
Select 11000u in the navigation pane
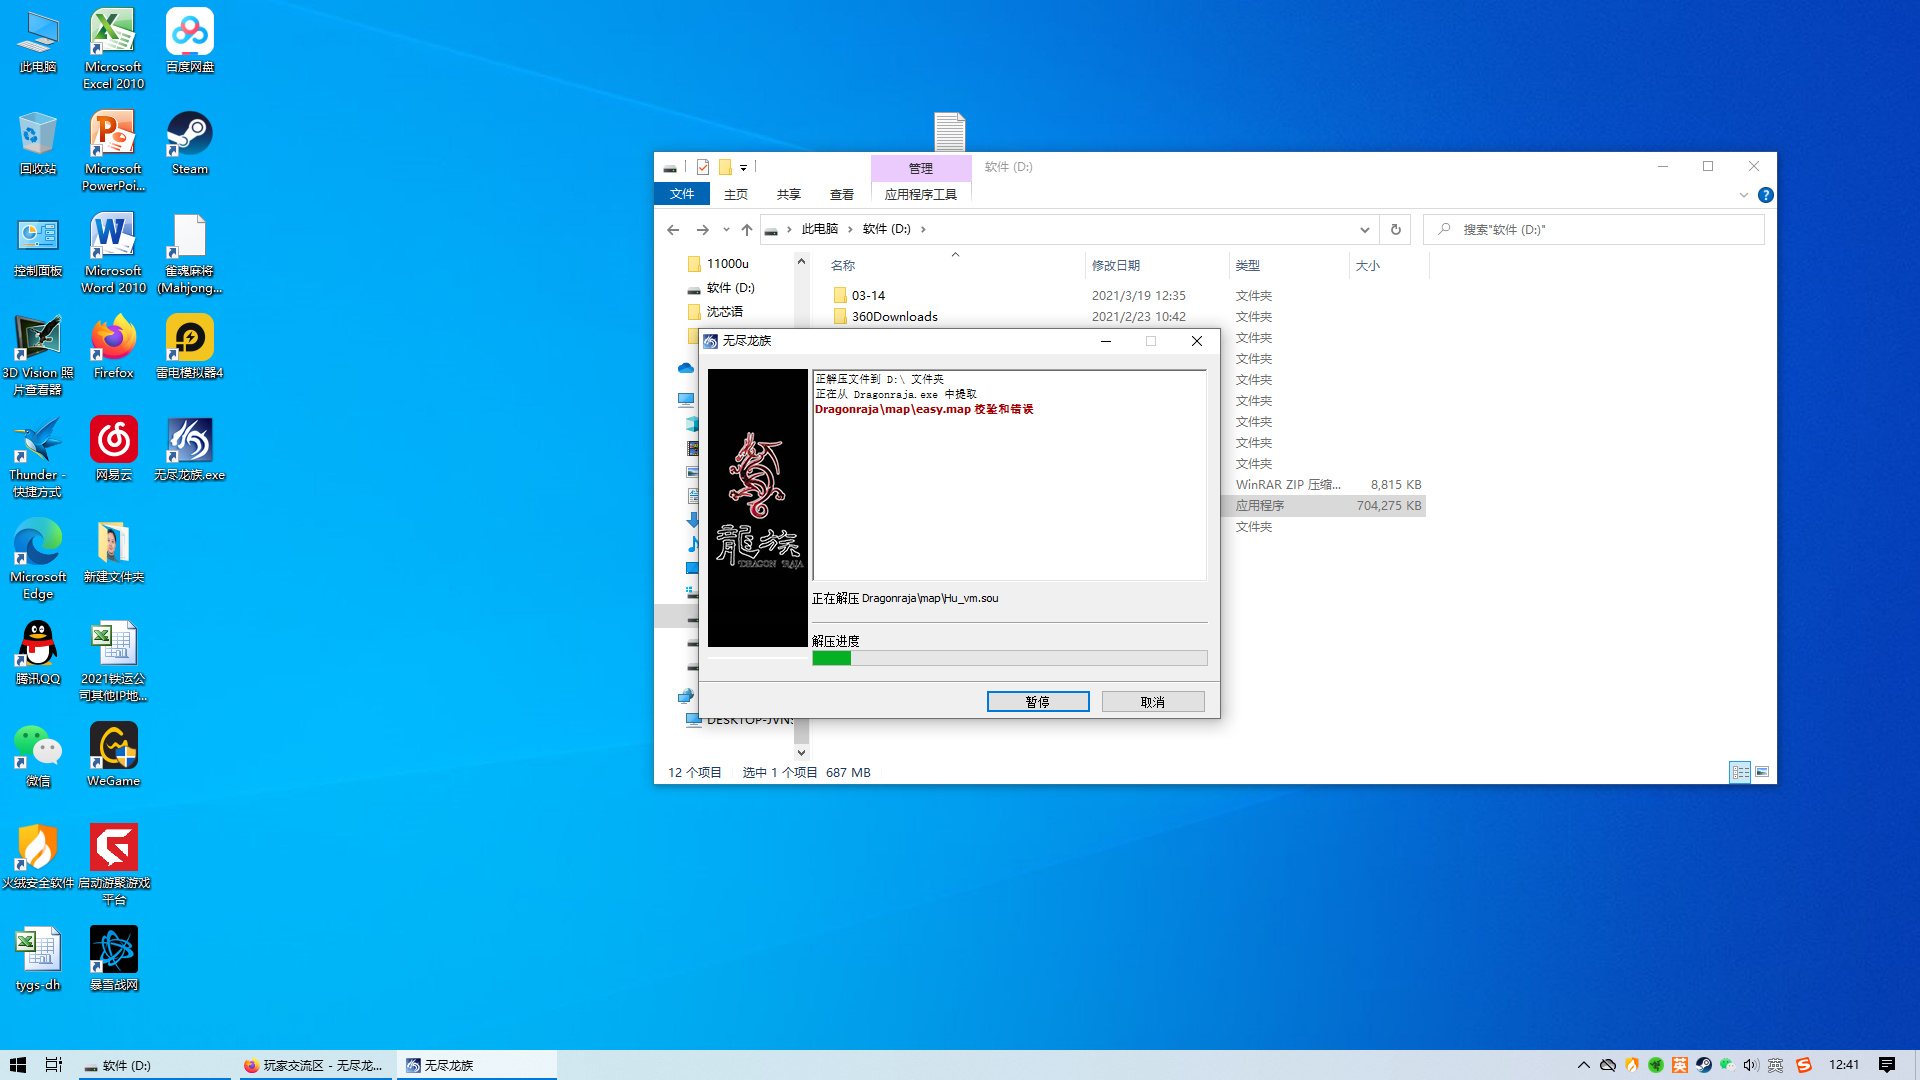pyautogui.click(x=727, y=264)
